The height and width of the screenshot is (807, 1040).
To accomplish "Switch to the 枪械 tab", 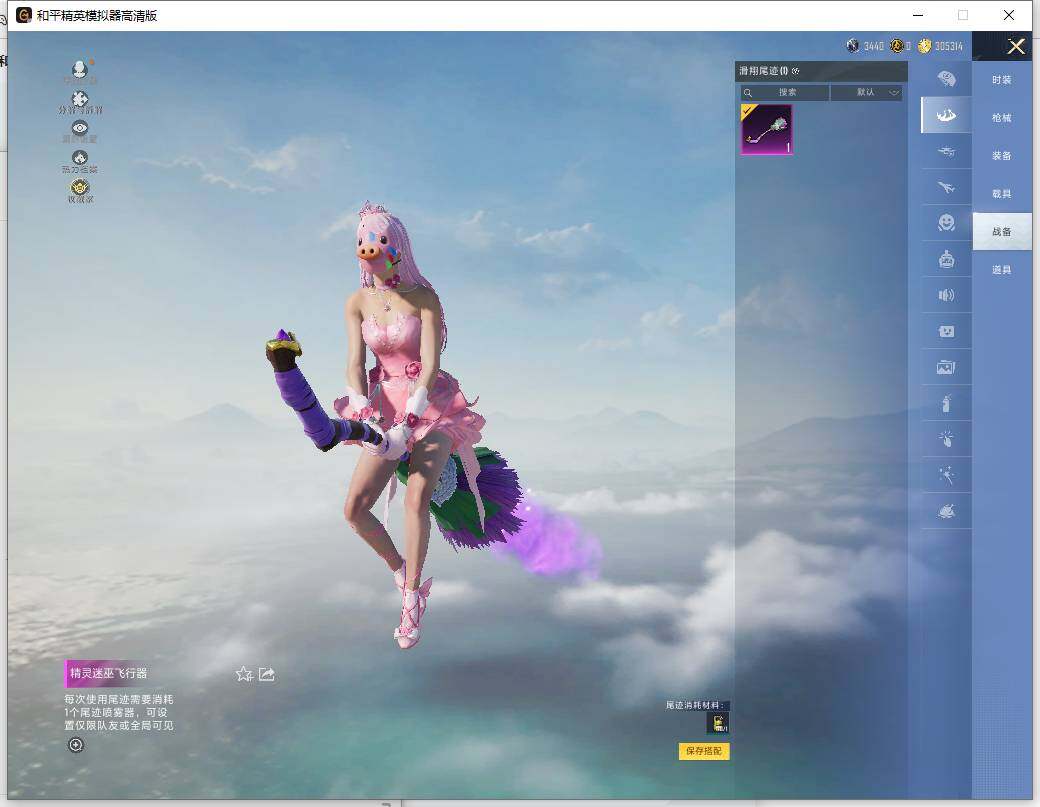I will point(1002,117).
